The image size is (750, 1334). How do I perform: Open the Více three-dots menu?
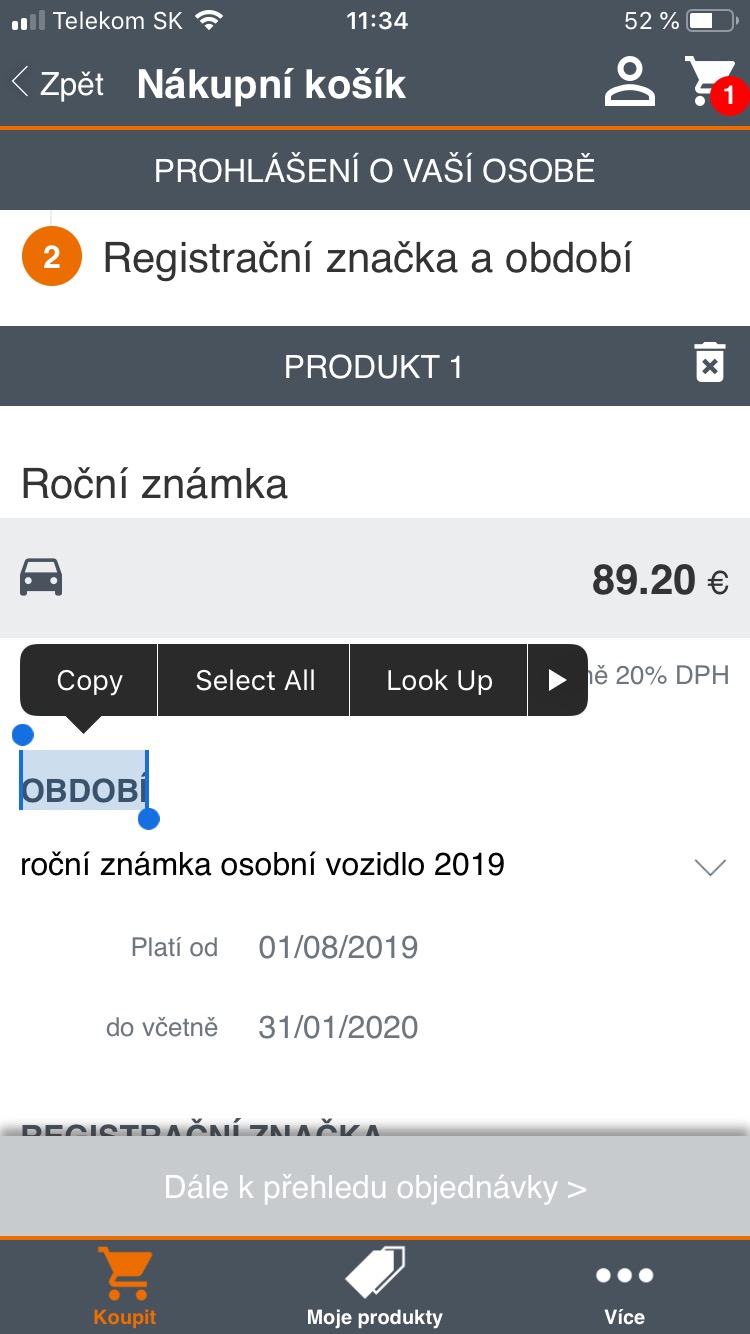pos(624,1276)
